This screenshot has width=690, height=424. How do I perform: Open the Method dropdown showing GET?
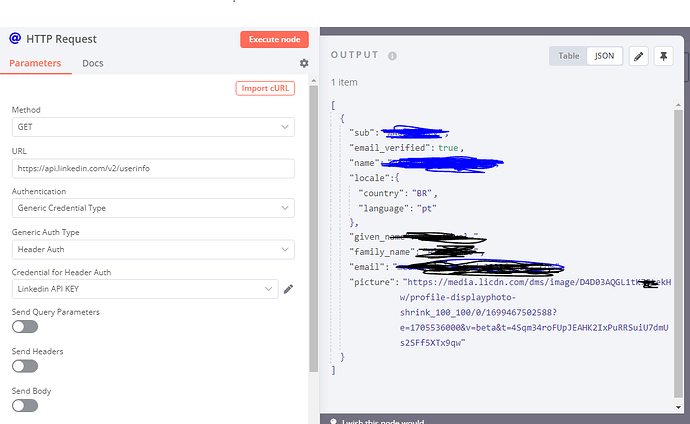pyautogui.click(x=153, y=127)
